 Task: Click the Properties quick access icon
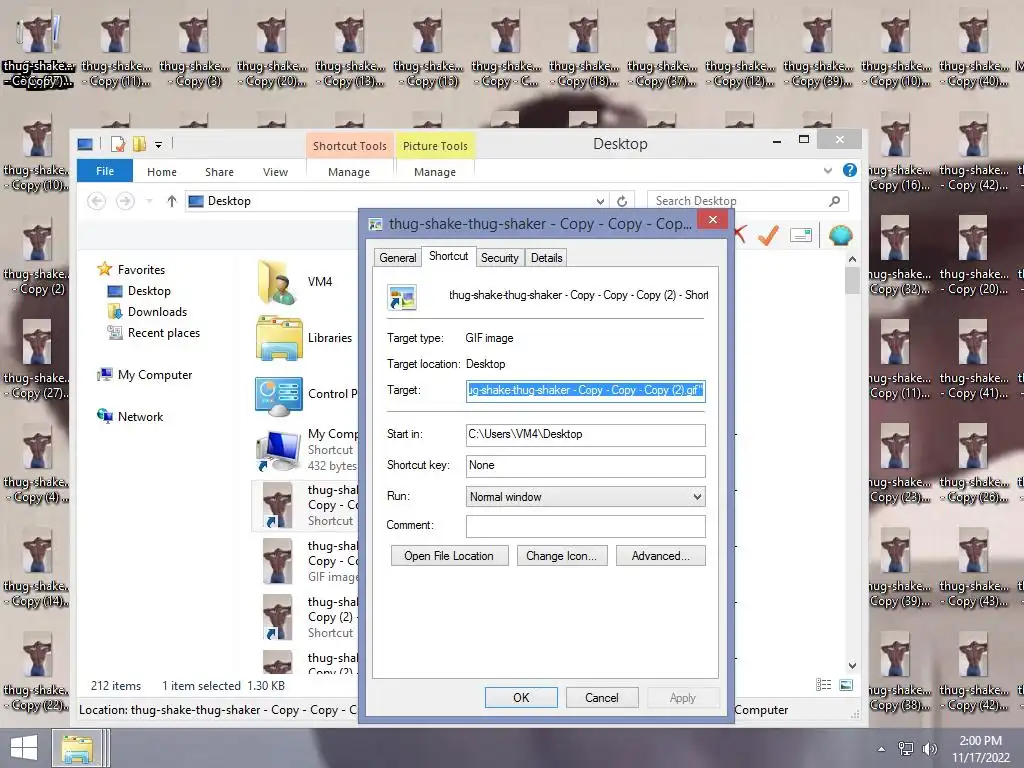point(118,144)
